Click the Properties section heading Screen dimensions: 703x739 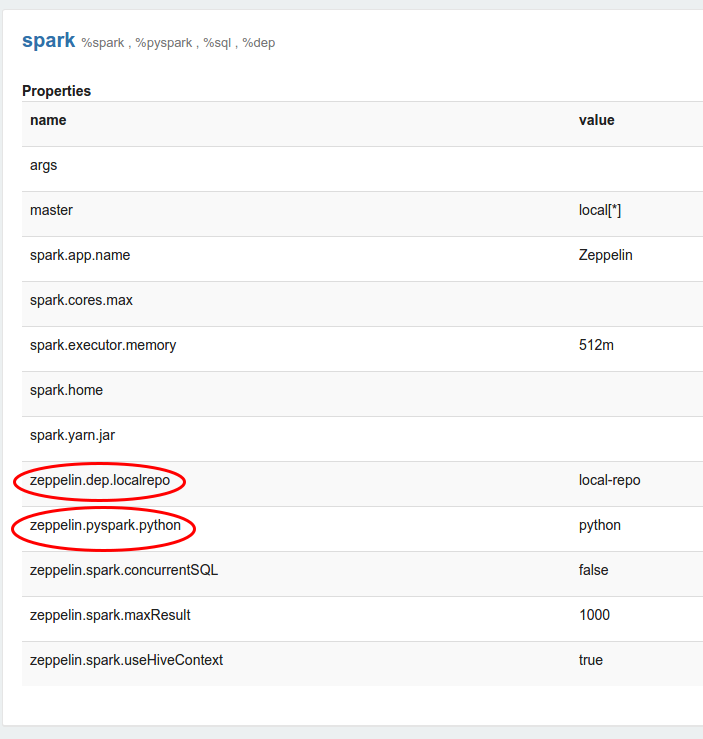click(x=56, y=91)
